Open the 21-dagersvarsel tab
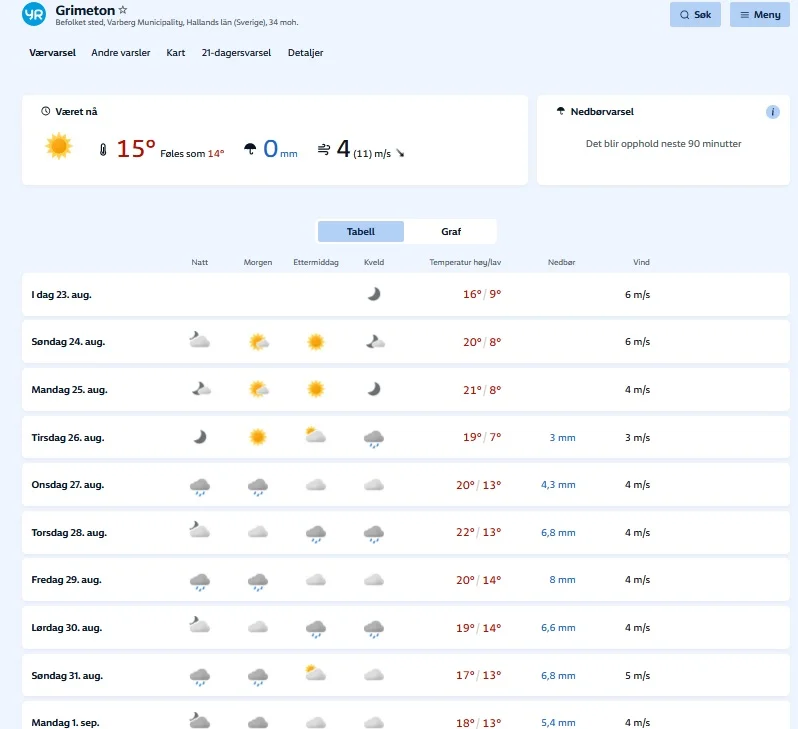Viewport: 798px width, 729px height. [x=236, y=53]
